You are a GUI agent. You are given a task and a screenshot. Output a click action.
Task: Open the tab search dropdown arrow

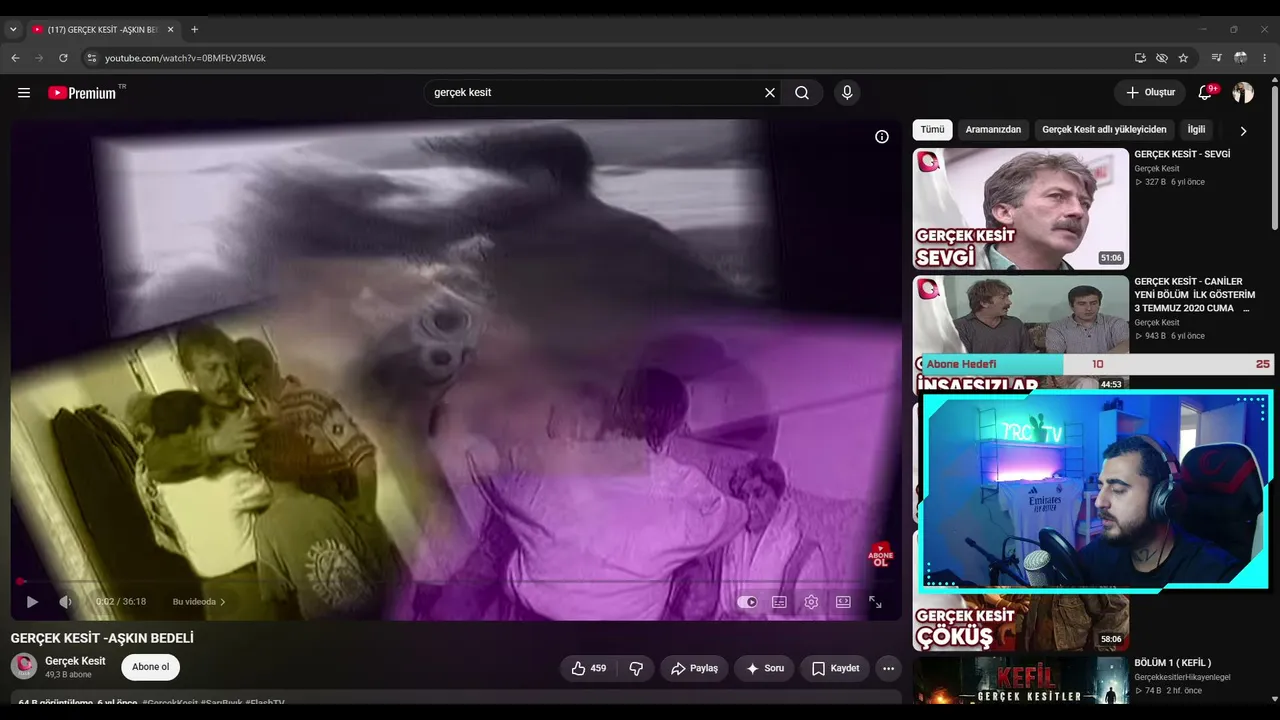coord(13,30)
